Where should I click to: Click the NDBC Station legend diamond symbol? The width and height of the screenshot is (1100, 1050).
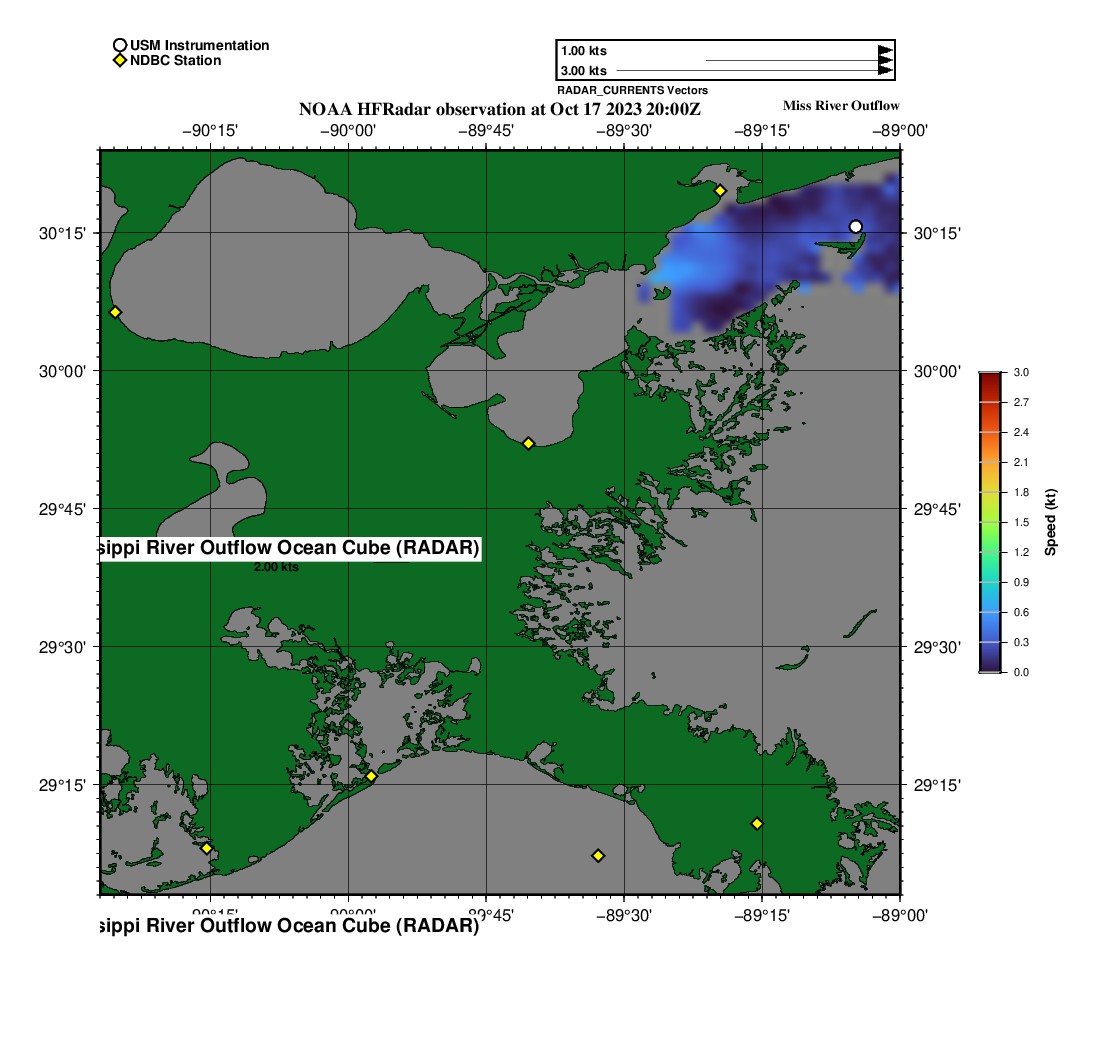[120, 61]
